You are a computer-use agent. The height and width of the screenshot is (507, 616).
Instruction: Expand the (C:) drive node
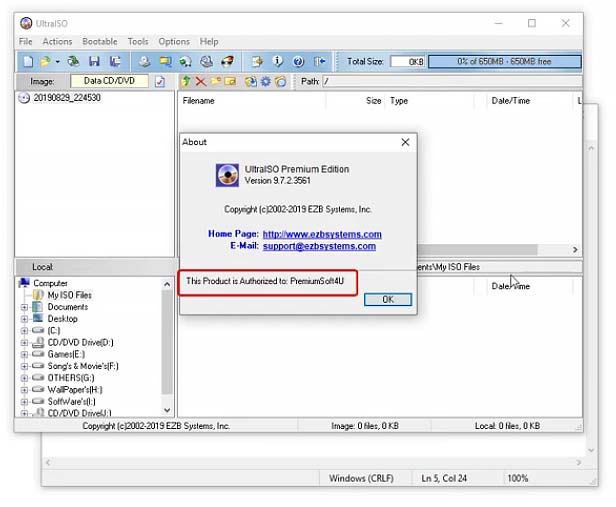click(x=24, y=331)
